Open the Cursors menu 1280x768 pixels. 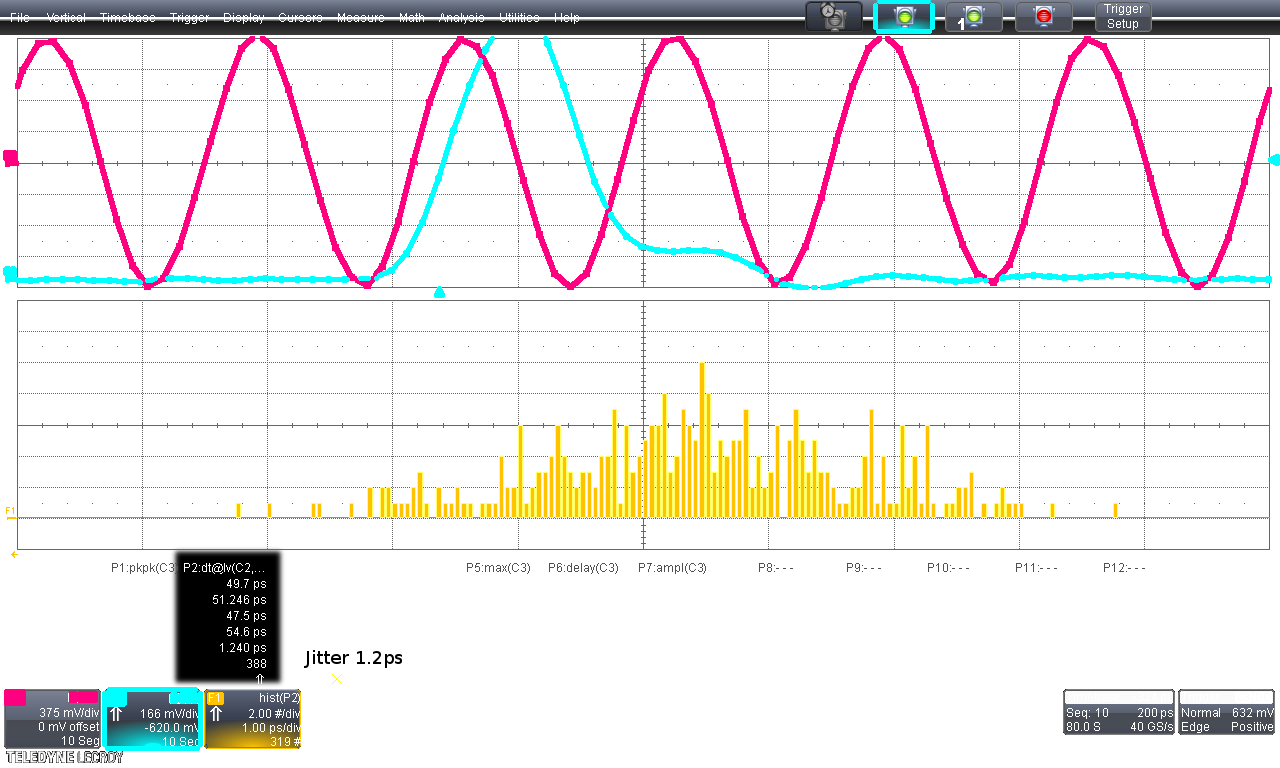[301, 18]
